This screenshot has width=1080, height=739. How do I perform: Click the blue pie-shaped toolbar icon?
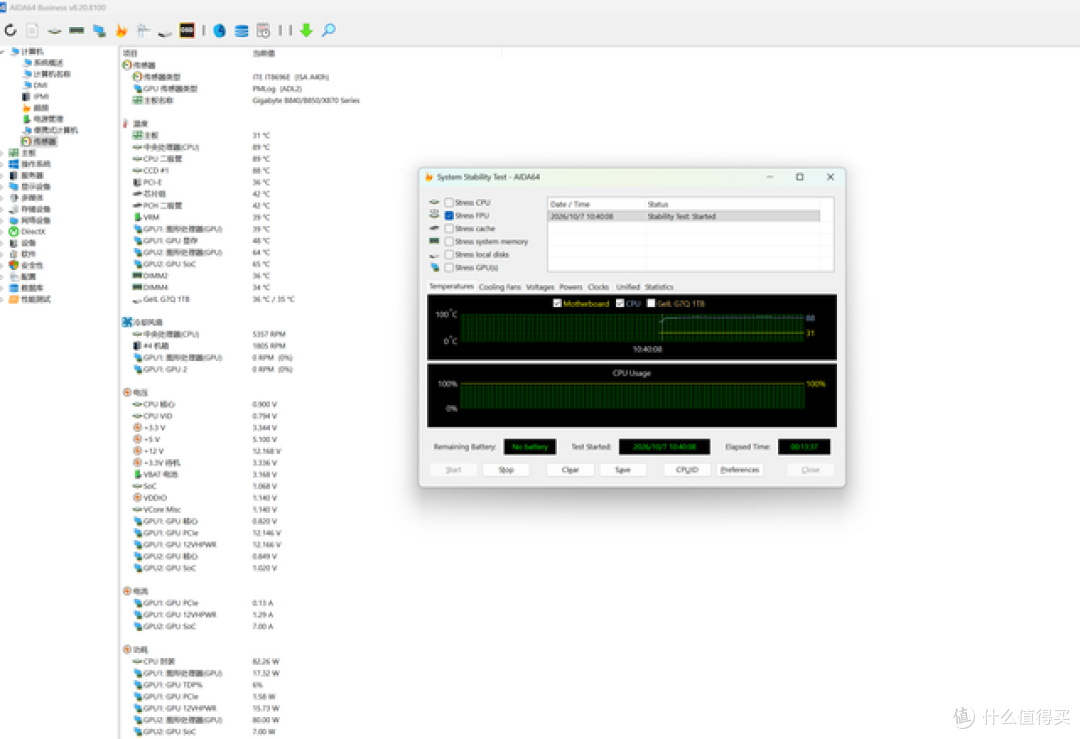[219, 30]
